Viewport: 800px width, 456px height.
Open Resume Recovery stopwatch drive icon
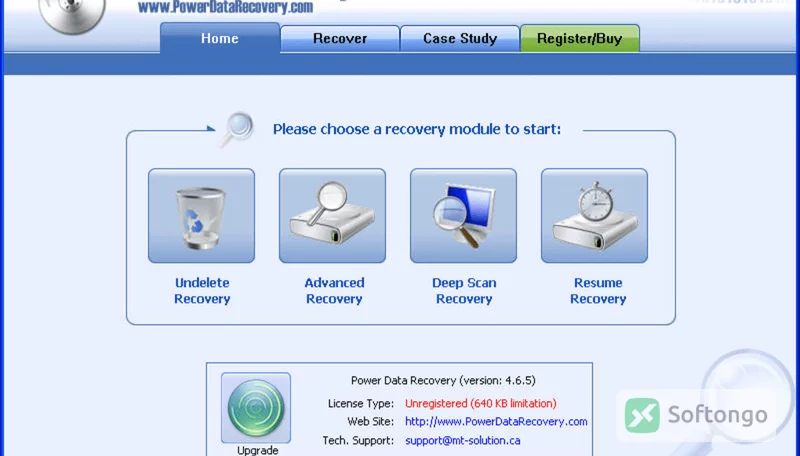594,216
